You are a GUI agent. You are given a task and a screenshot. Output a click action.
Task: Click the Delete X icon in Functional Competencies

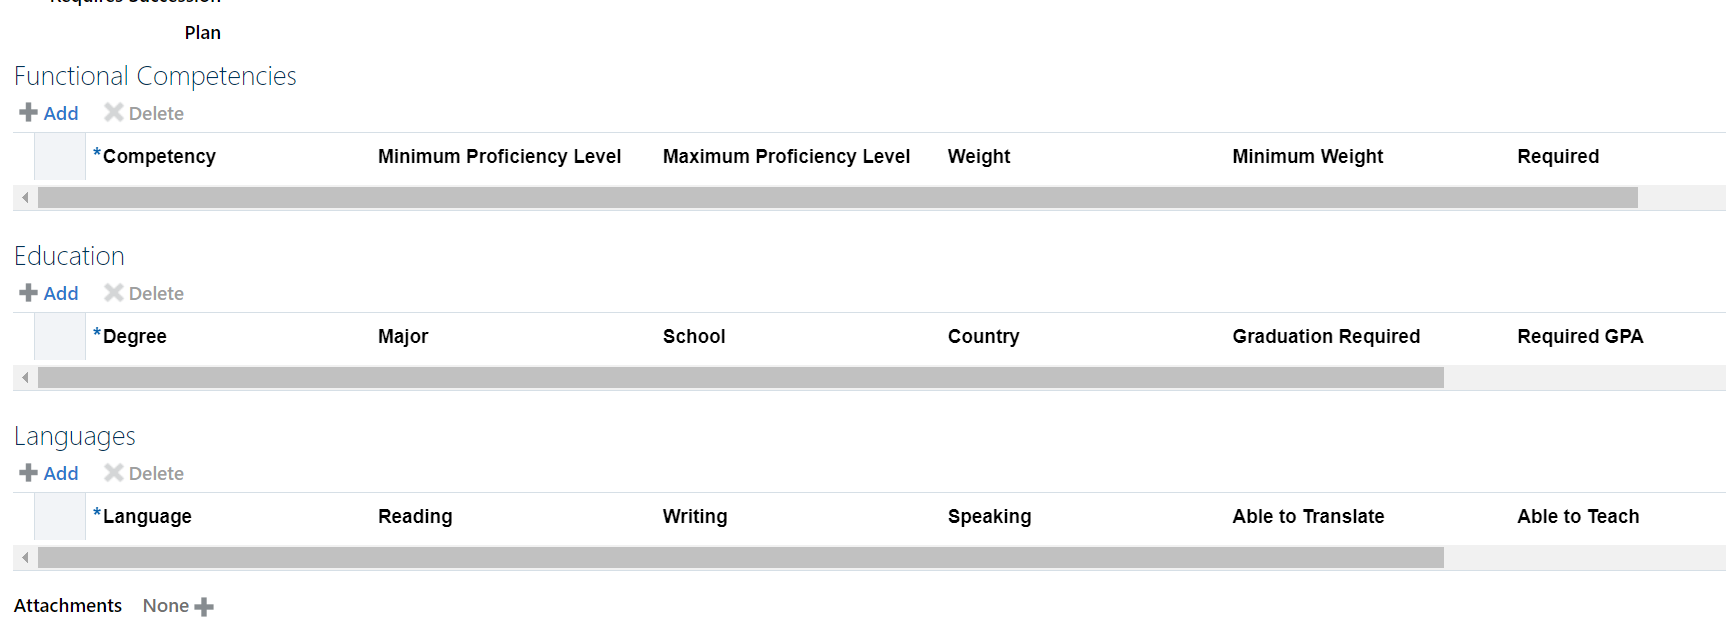coord(113,112)
